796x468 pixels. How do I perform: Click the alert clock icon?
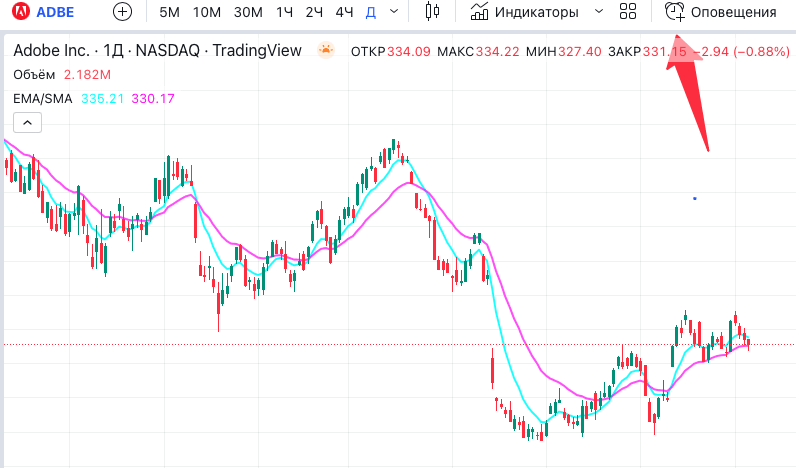pos(676,12)
